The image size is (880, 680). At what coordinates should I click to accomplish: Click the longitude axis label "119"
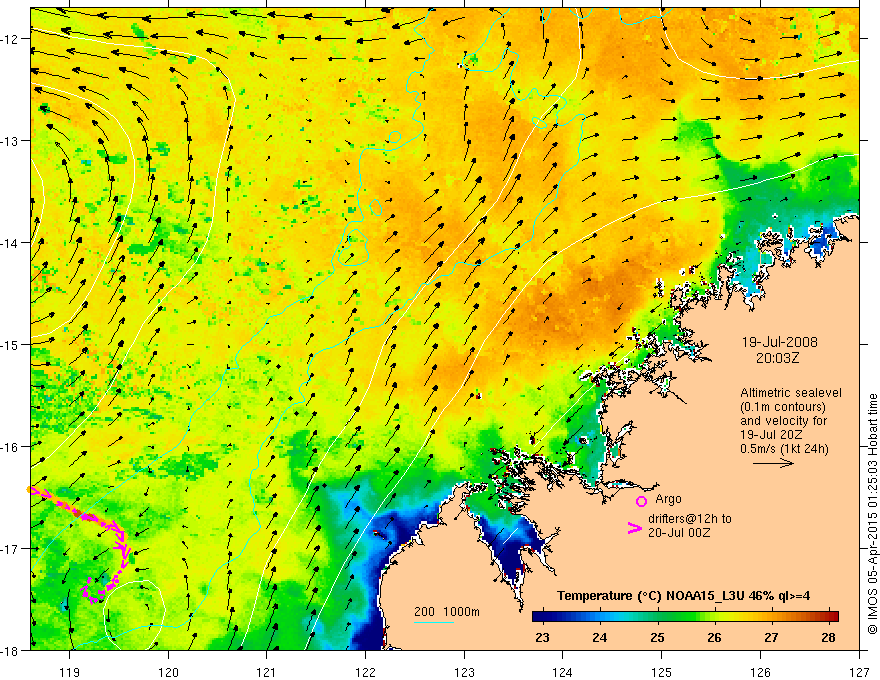(x=70, y=672)
